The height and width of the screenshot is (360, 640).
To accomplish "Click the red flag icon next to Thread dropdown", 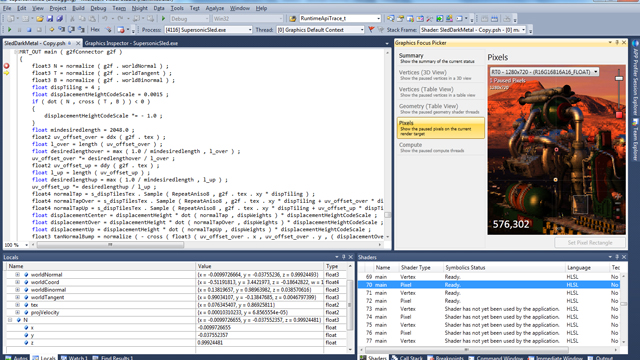I will (371, 30).
